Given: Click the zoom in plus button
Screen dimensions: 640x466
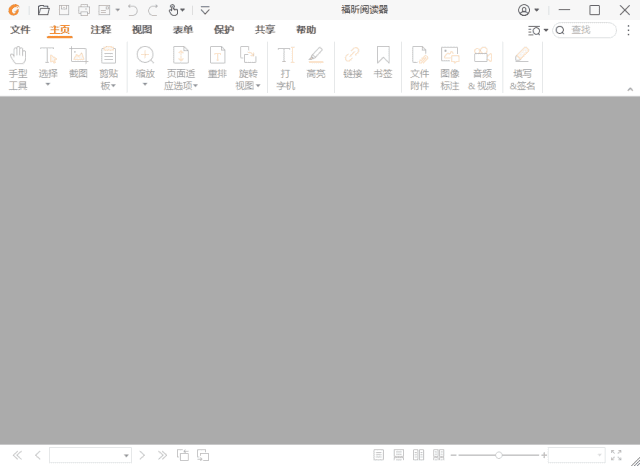Looking at the screenshot, I should 544,455.
